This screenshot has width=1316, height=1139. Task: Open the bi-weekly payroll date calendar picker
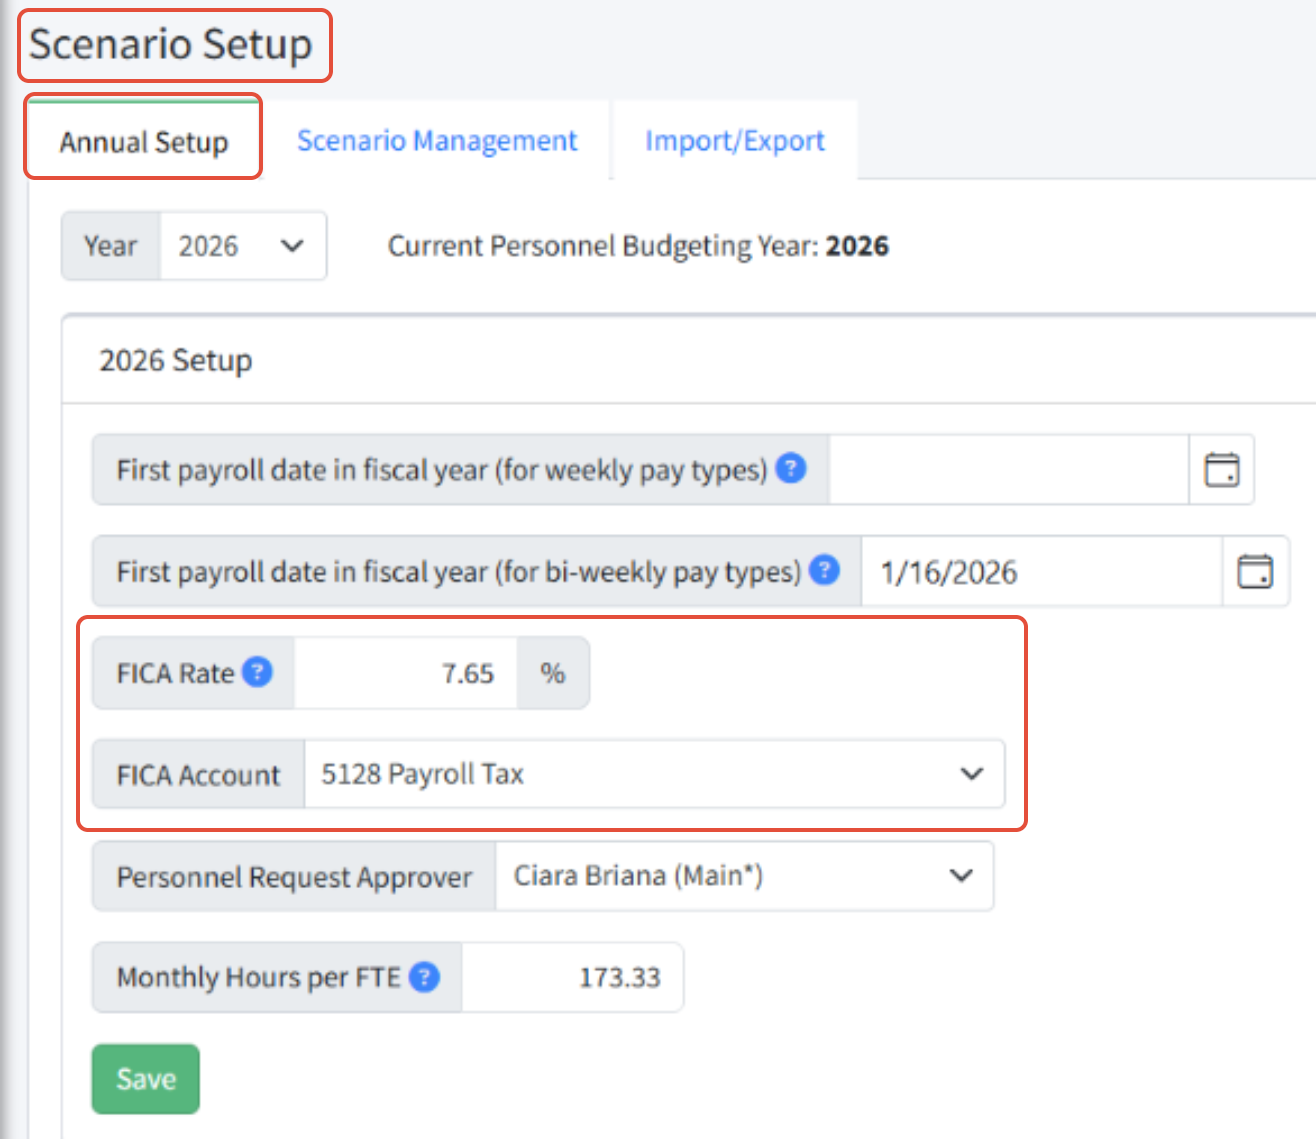tap(1255, 571)
